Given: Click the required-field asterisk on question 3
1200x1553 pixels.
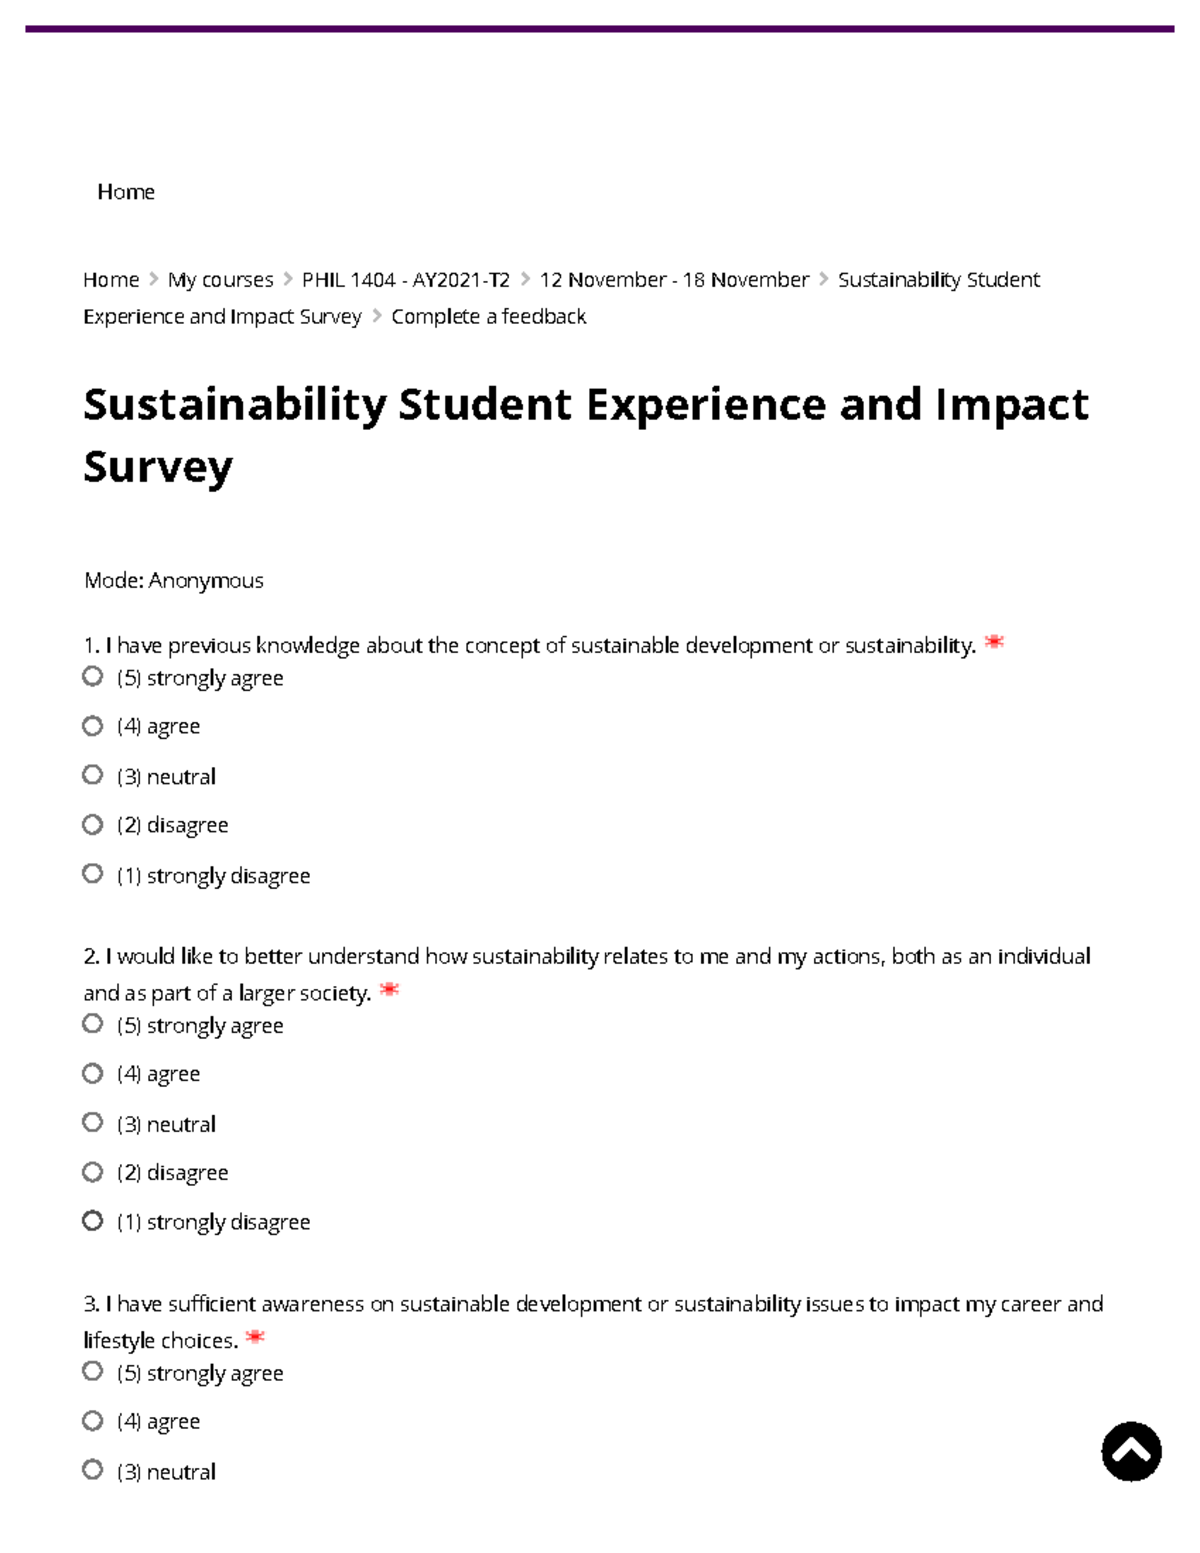Looking at the screenshot, I should click(x=257, y=1337).
